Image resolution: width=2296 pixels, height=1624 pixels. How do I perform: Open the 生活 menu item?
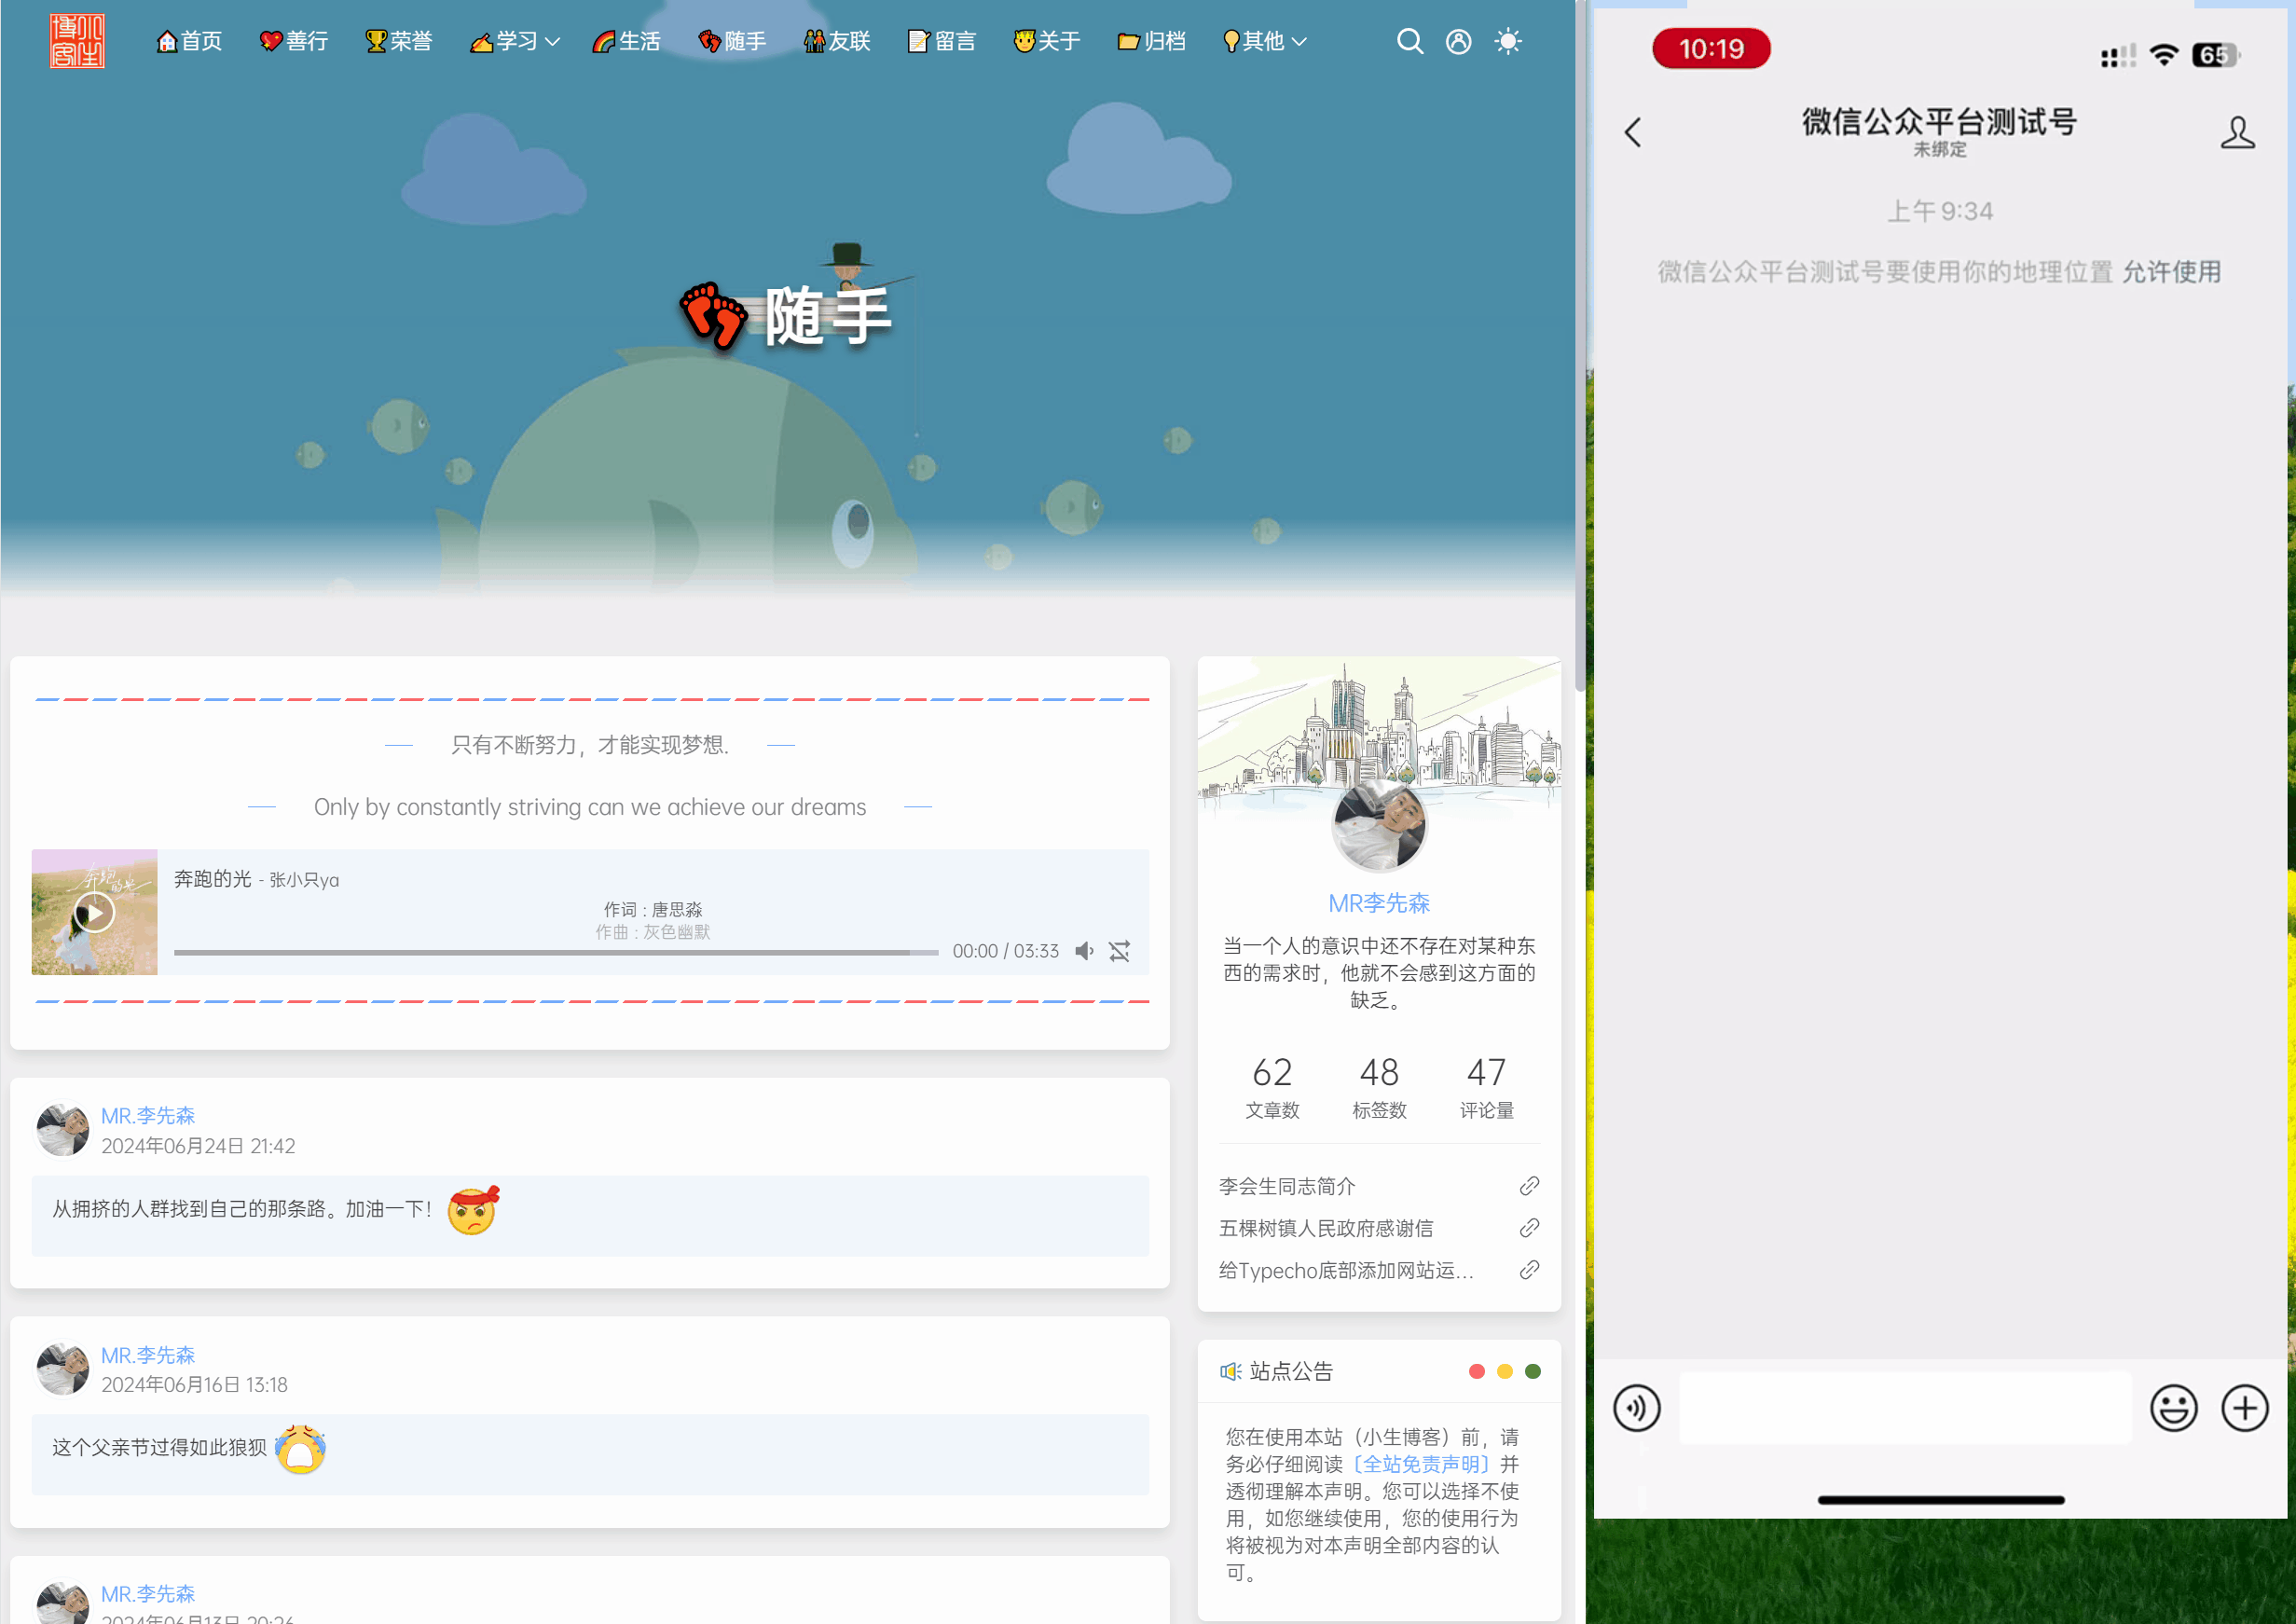(x=627, y=41)
